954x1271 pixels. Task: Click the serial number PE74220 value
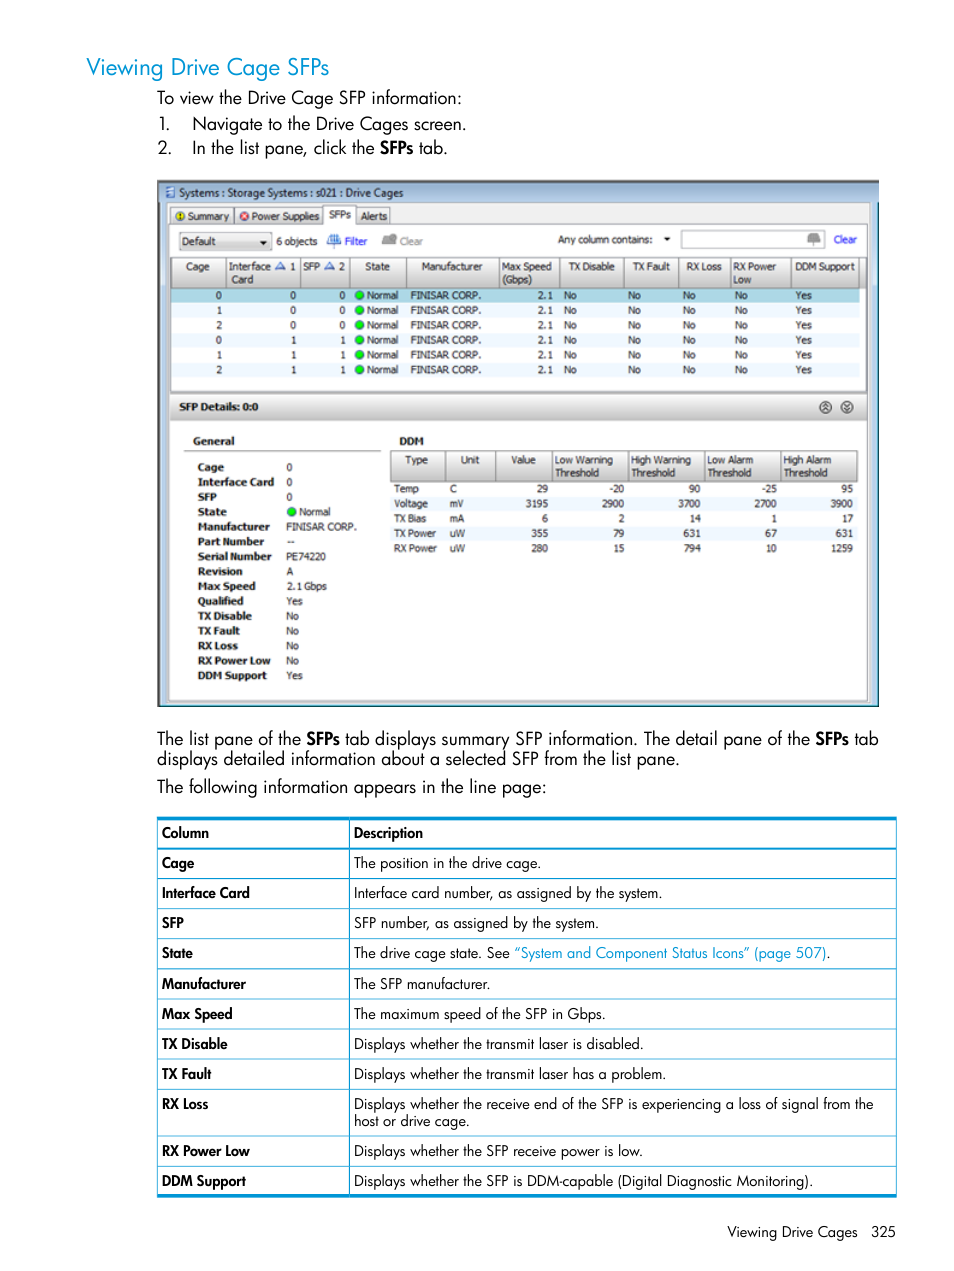pyautogui.click(x=306, y=557)
